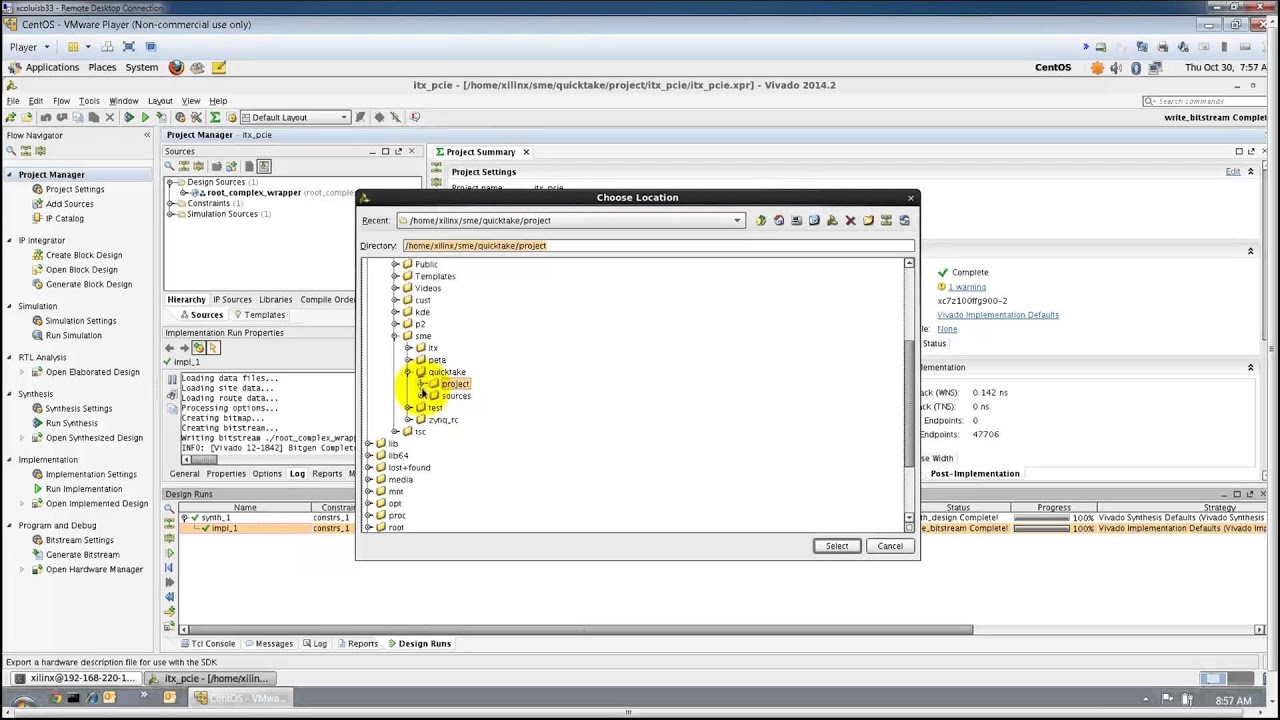
Task: Expand the lib64 folder in the directory tree
Action: (x=368, y=456)
